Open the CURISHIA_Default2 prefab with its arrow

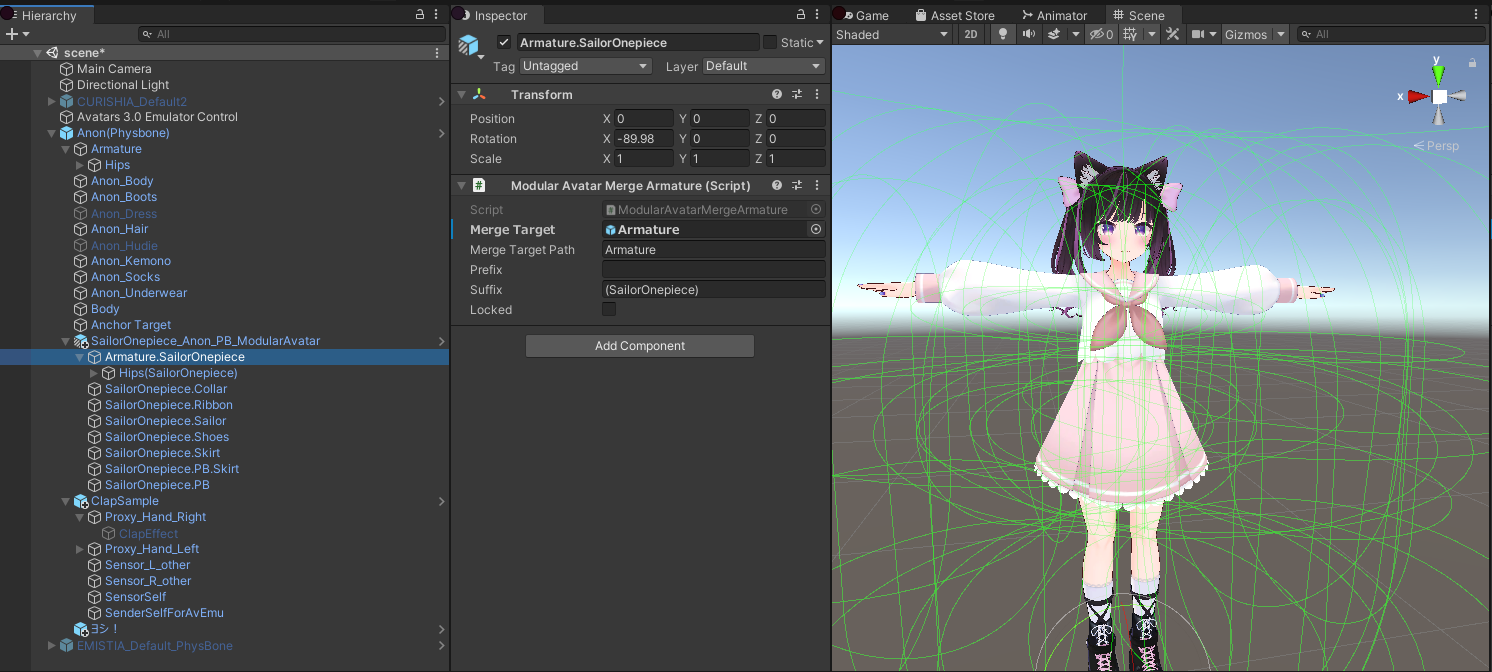tap(442, 101)
